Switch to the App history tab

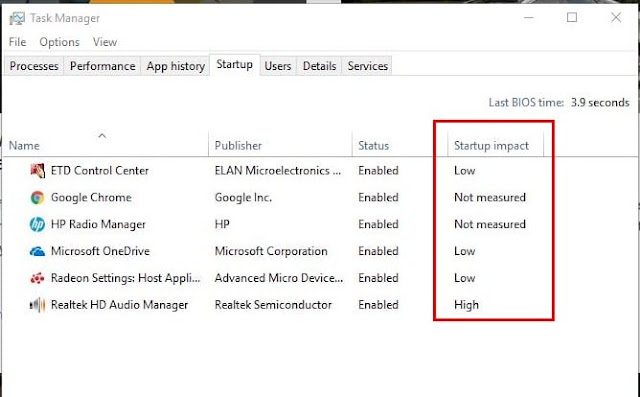tap(176, 66)
